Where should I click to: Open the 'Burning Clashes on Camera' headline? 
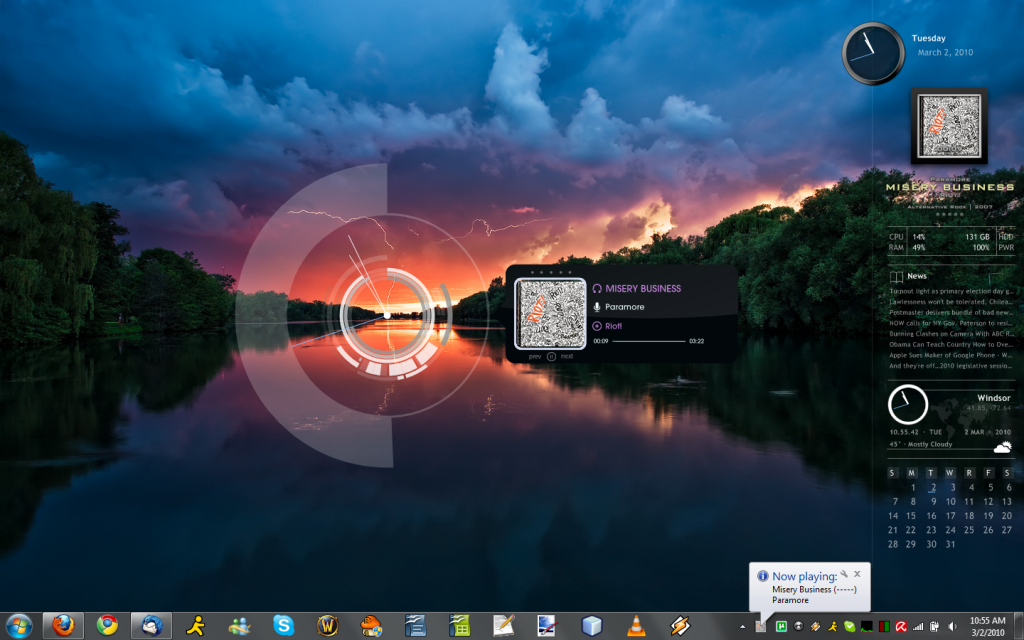click(952, 334)
